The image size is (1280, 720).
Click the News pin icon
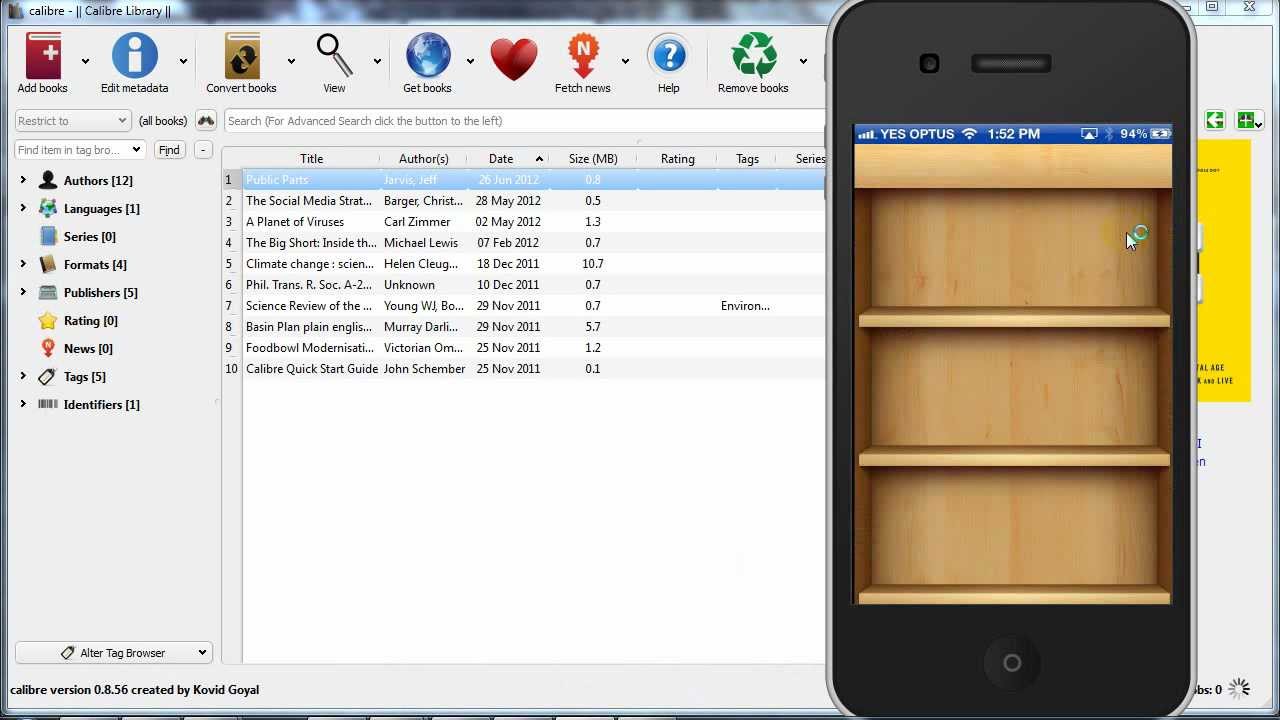48,348
